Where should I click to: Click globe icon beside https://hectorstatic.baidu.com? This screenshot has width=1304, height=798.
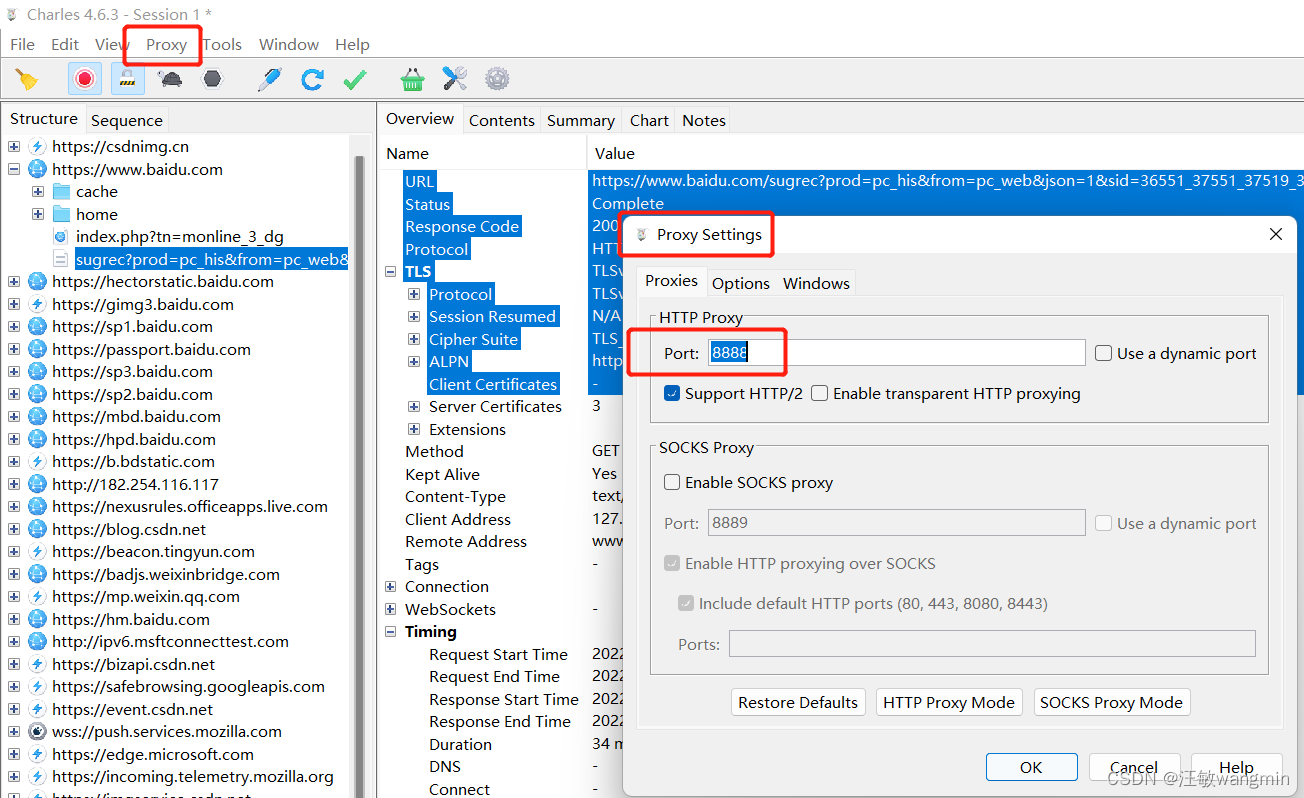(38, 281)
